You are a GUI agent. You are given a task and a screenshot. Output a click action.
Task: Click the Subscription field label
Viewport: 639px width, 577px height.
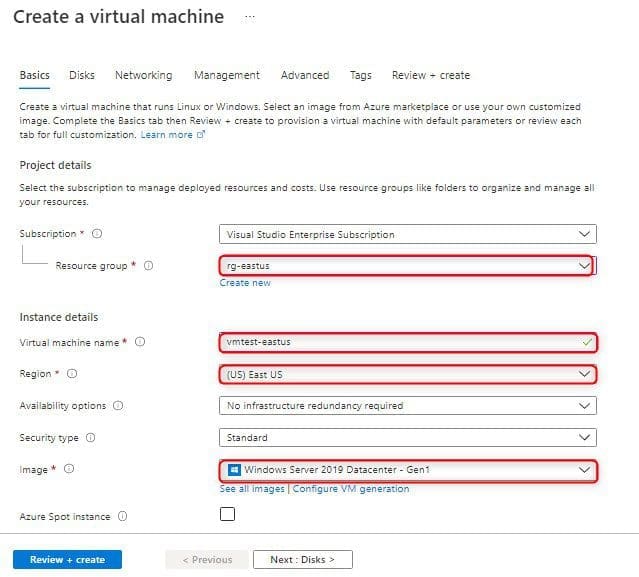(x=48, y=234)
